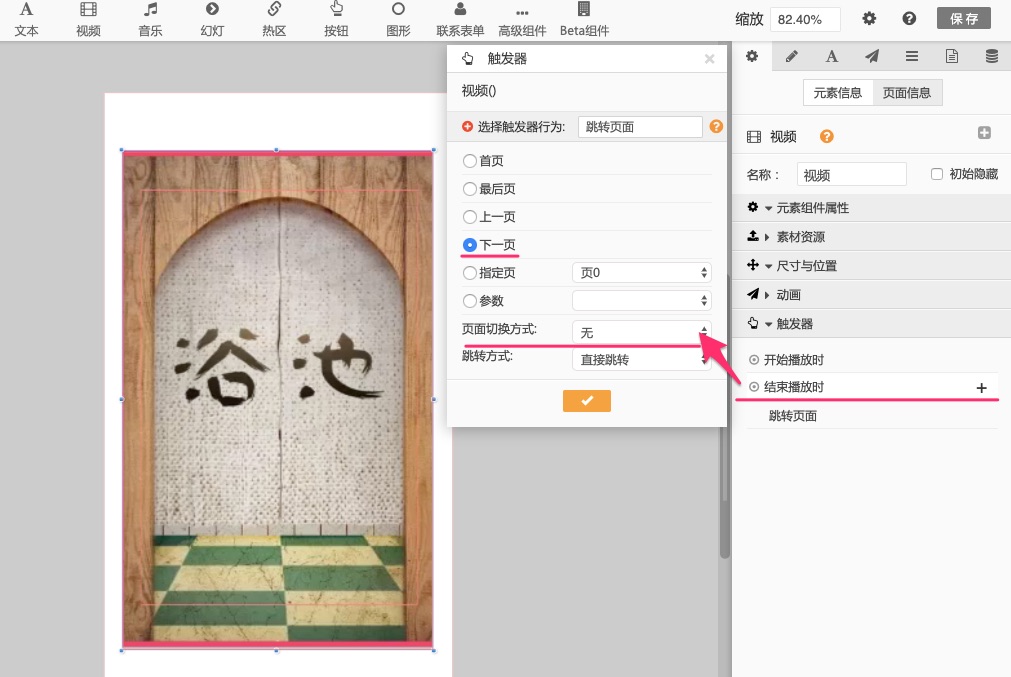Click orange help icon beside 视频 heading
1011x677 pixels.
827,136
